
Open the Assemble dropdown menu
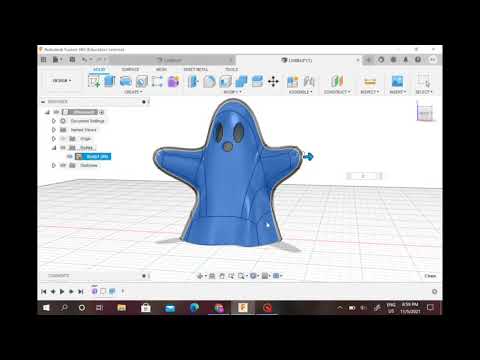[x=300, y=92]
